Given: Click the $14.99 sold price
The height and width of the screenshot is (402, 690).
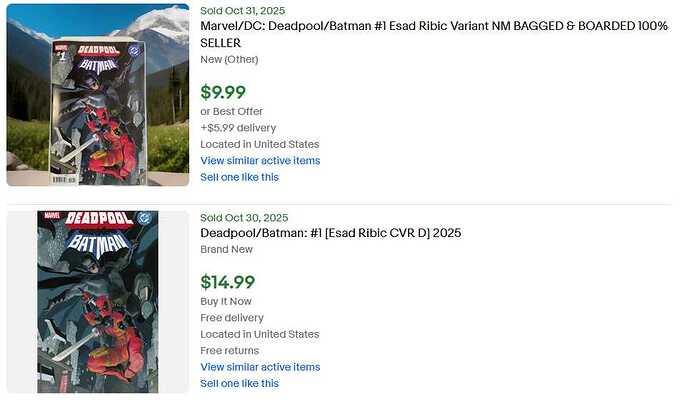Looking at the screenshot, I should click(227, 282).
